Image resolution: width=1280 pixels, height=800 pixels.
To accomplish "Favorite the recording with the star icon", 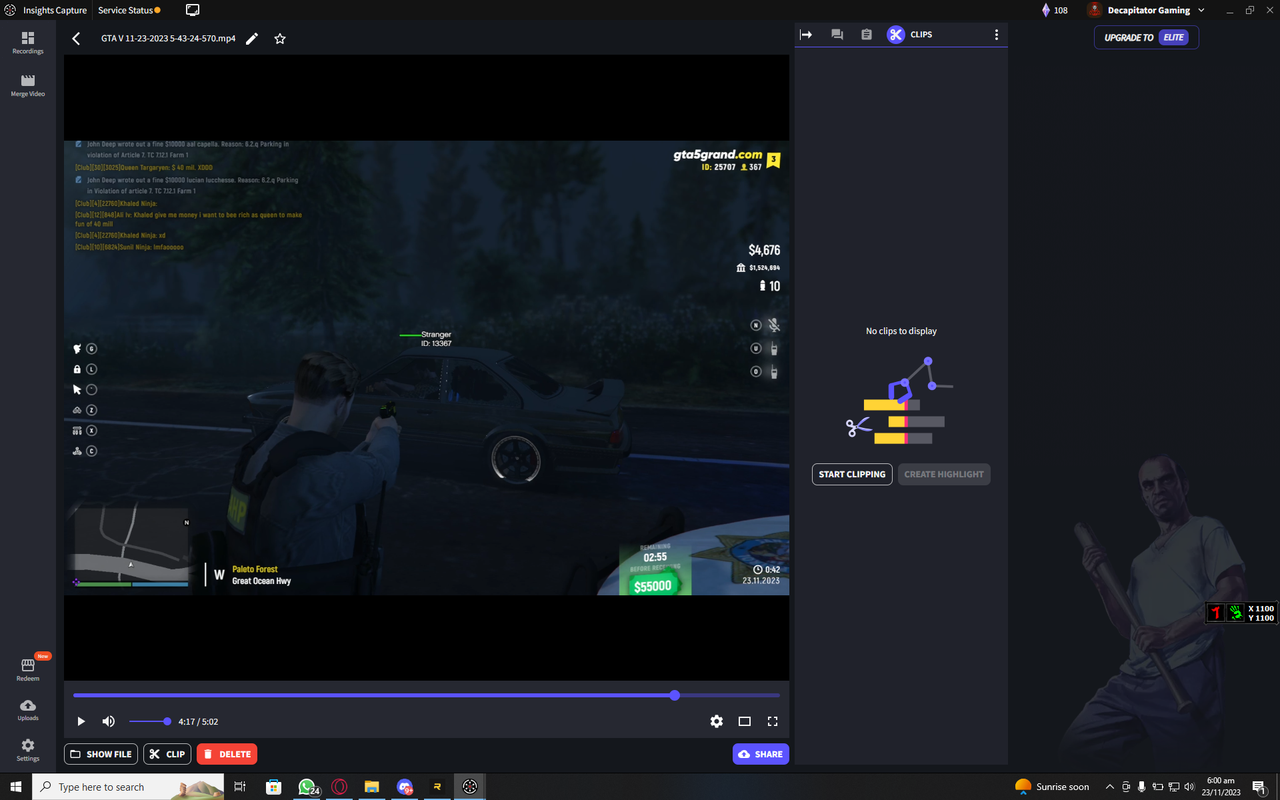I will click(x=280, y=38).
